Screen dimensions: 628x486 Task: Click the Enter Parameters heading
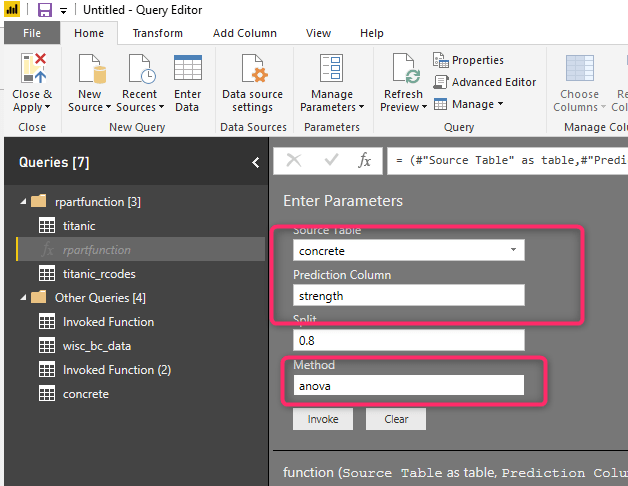[x=343, y=201]
